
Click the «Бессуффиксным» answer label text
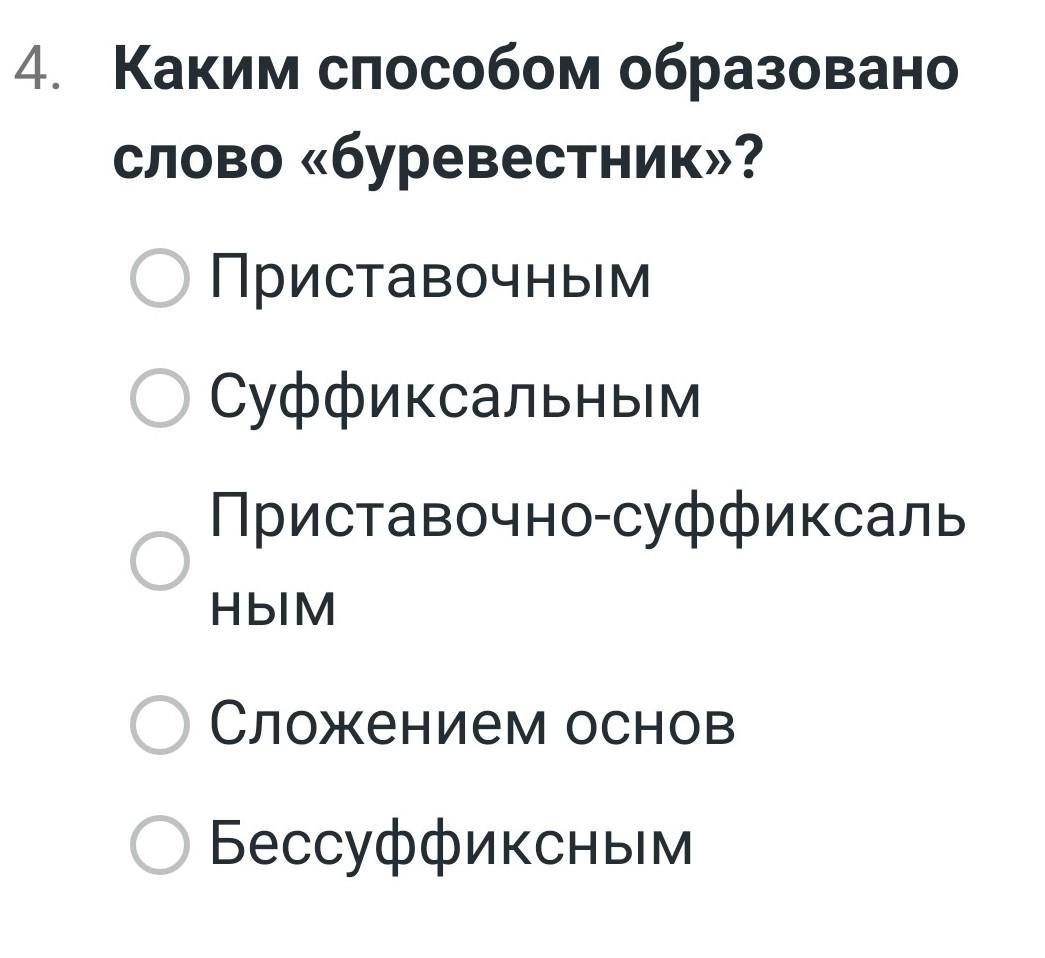click(451, 847)
